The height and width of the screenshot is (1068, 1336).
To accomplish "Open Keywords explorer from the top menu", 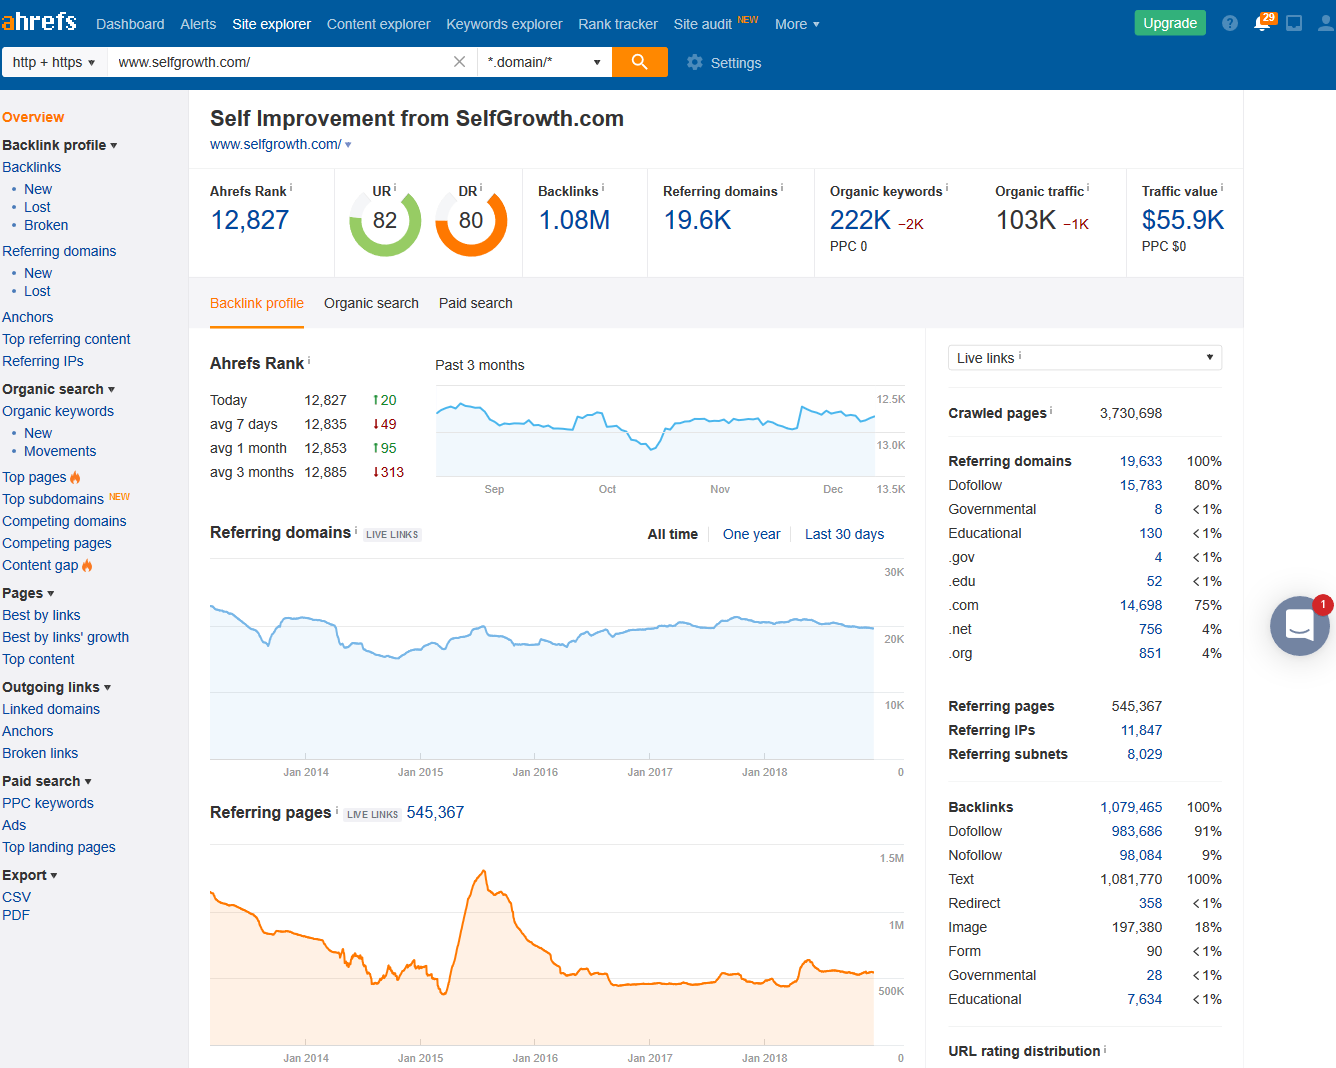I will 504,23.
